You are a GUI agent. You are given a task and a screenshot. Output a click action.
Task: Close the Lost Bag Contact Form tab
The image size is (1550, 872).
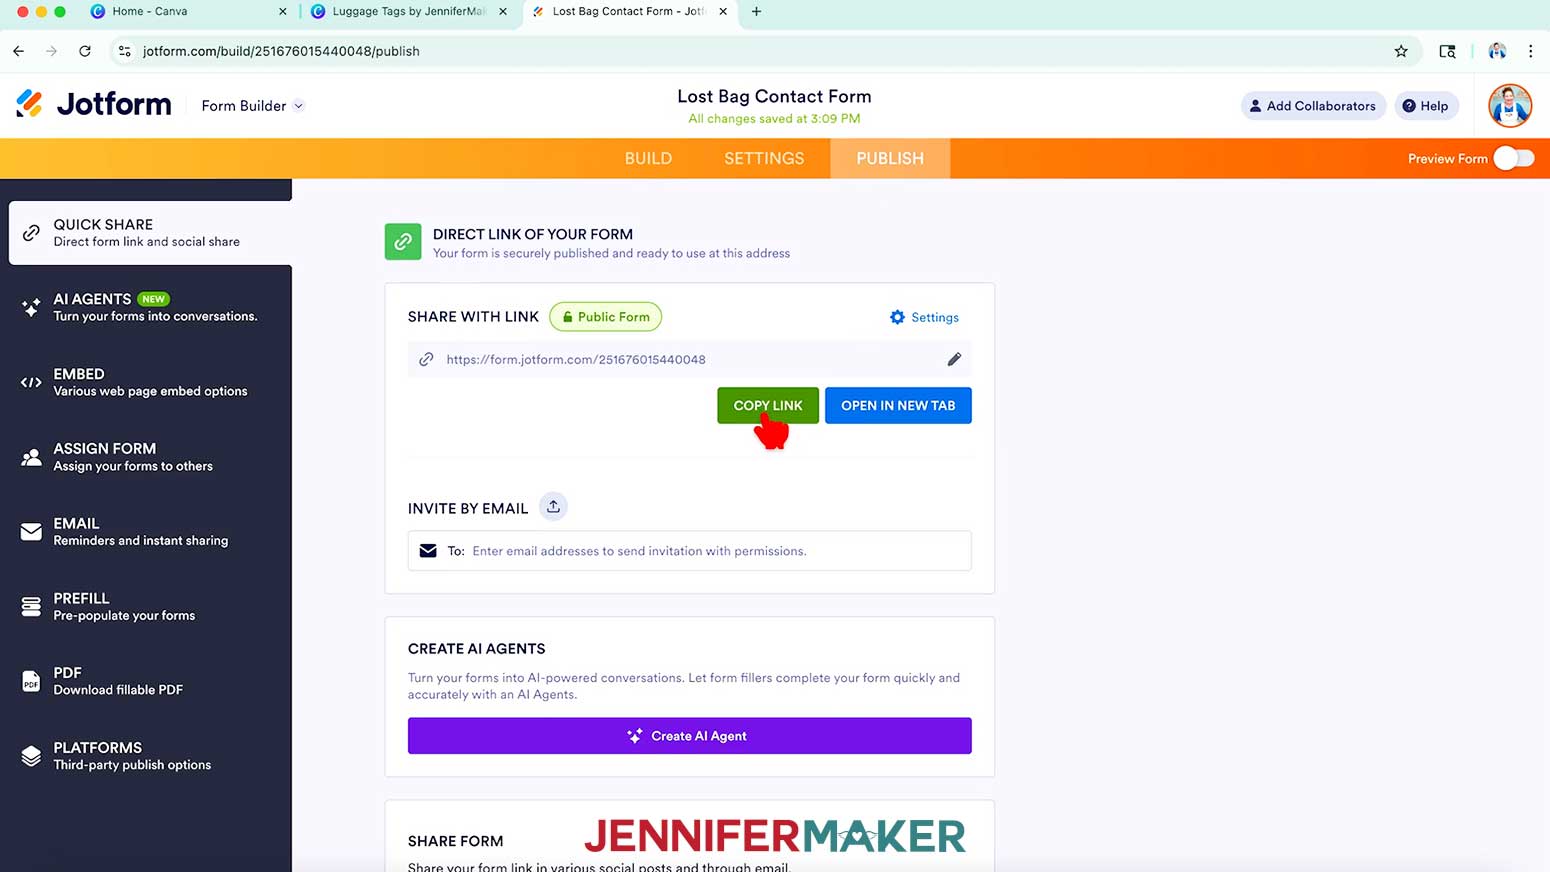tap(723, 12)
